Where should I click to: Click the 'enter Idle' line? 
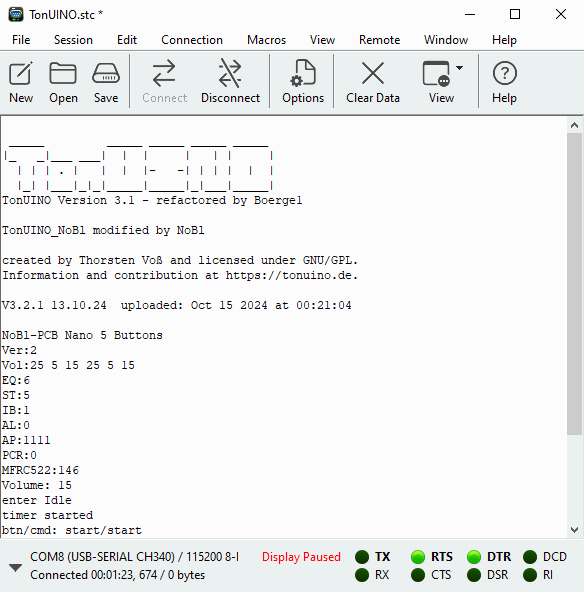point(37,500)
